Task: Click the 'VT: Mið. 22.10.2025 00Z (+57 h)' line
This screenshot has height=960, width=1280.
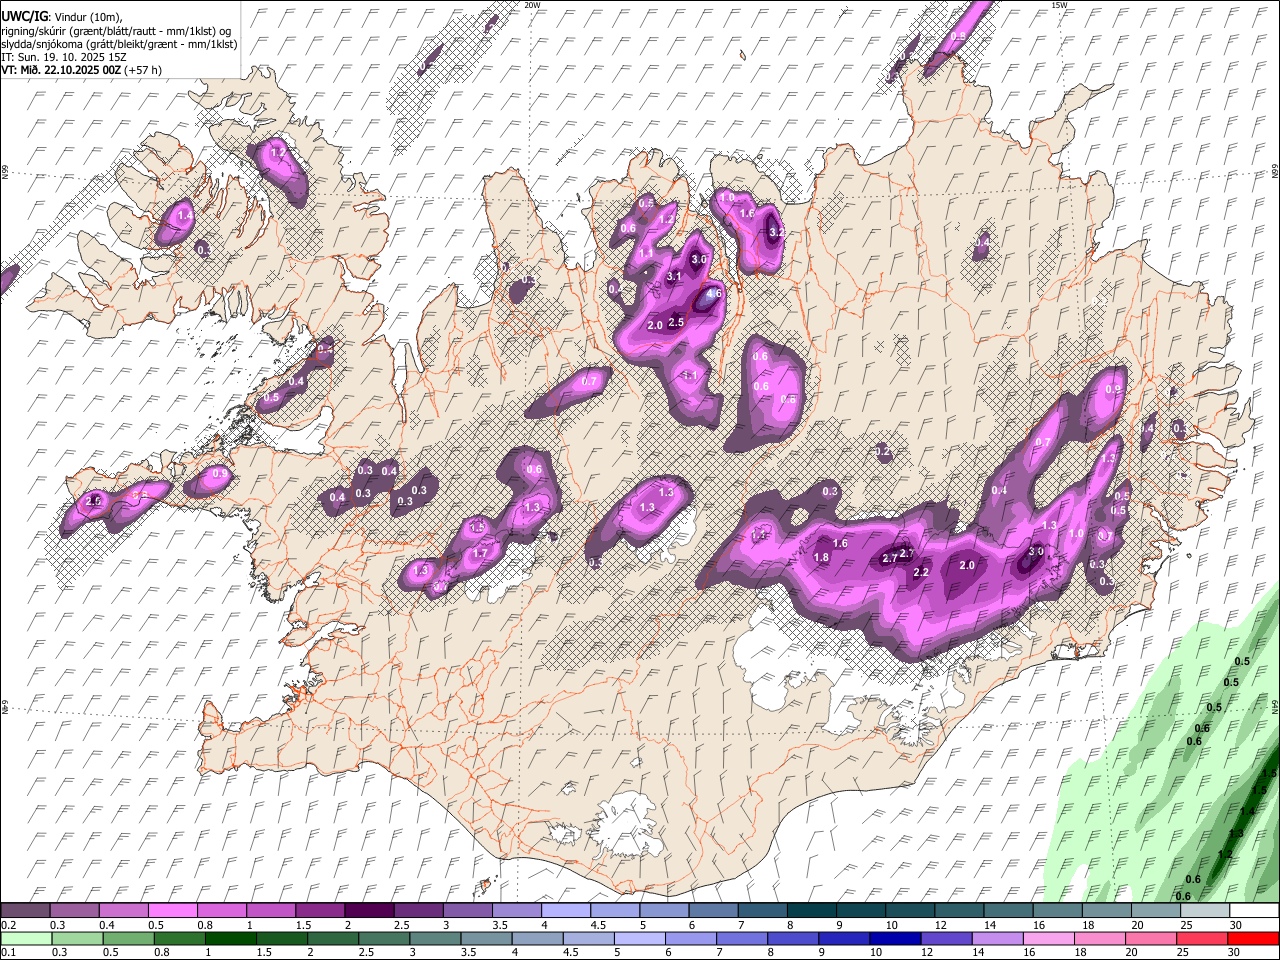Action: click(x=81, y=70)
